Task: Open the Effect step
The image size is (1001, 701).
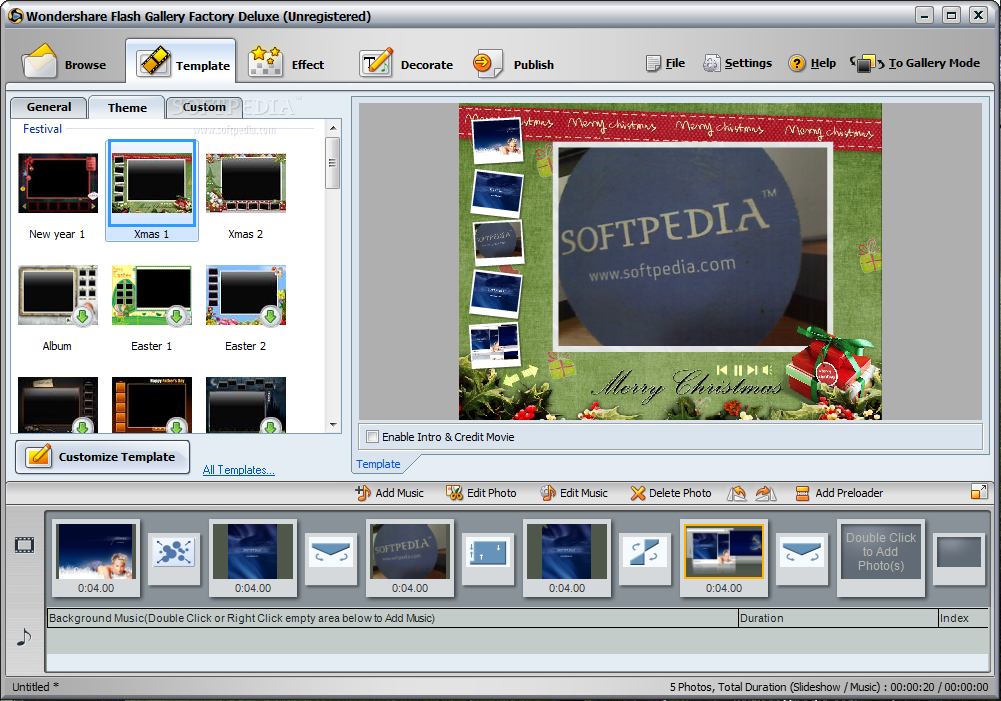Action: coord(287,64)
